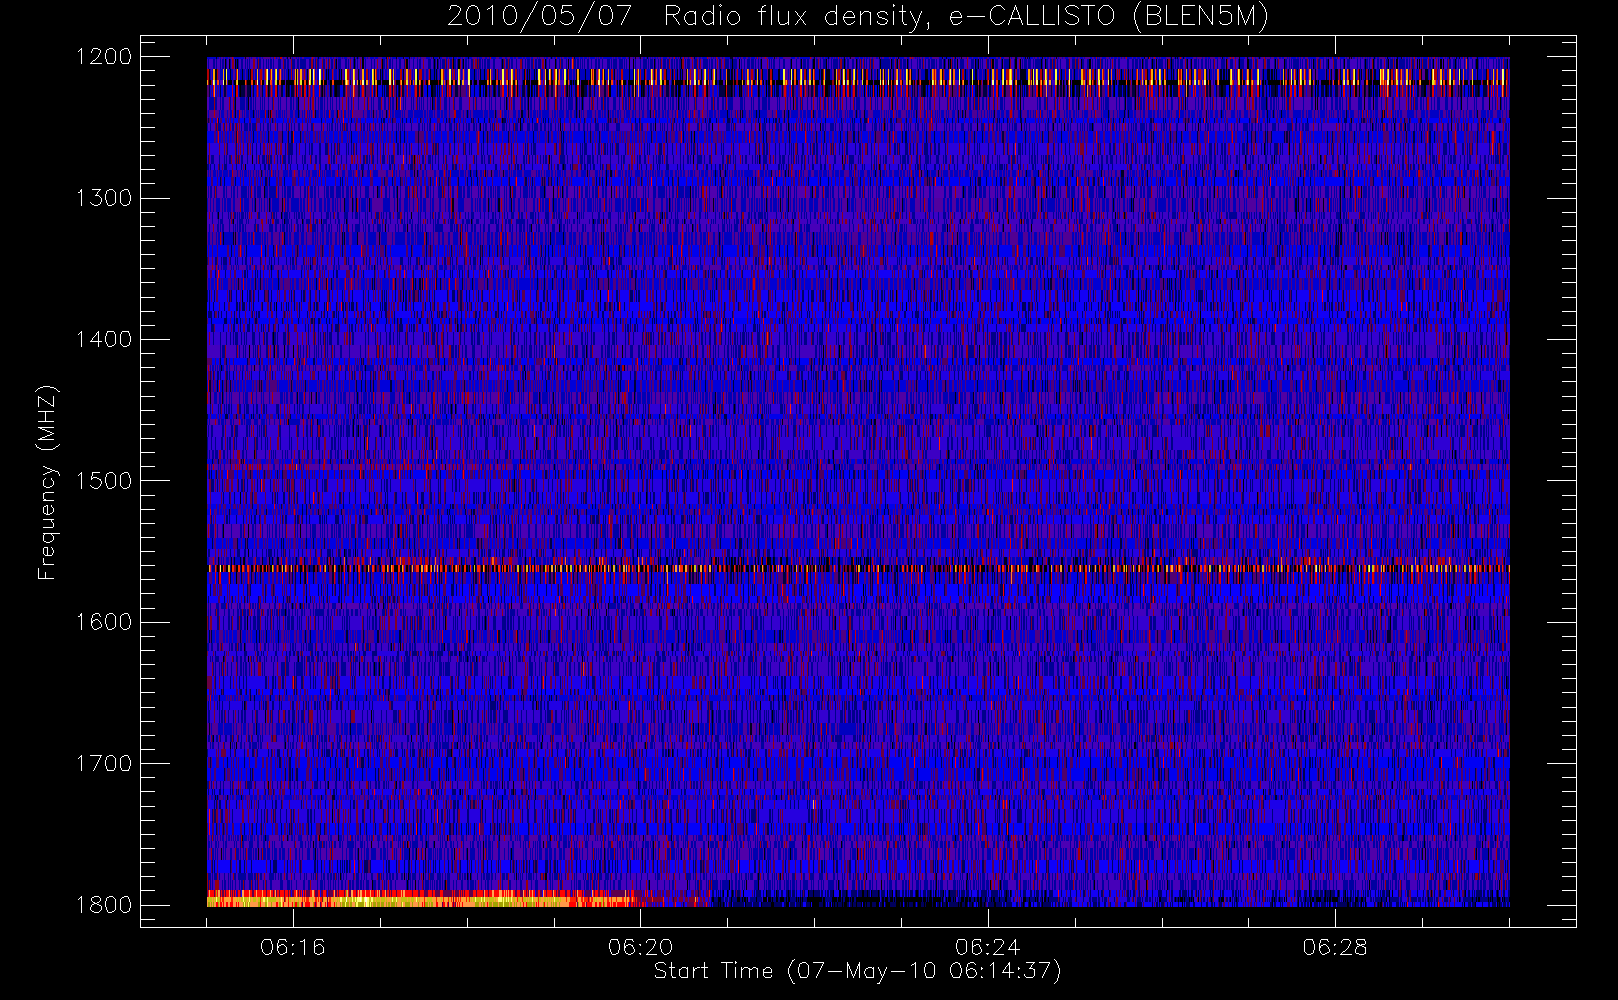The image size is (1618, 1000).
Task: Click the 1700 frequency tick label
Action: tap(104, 763)
